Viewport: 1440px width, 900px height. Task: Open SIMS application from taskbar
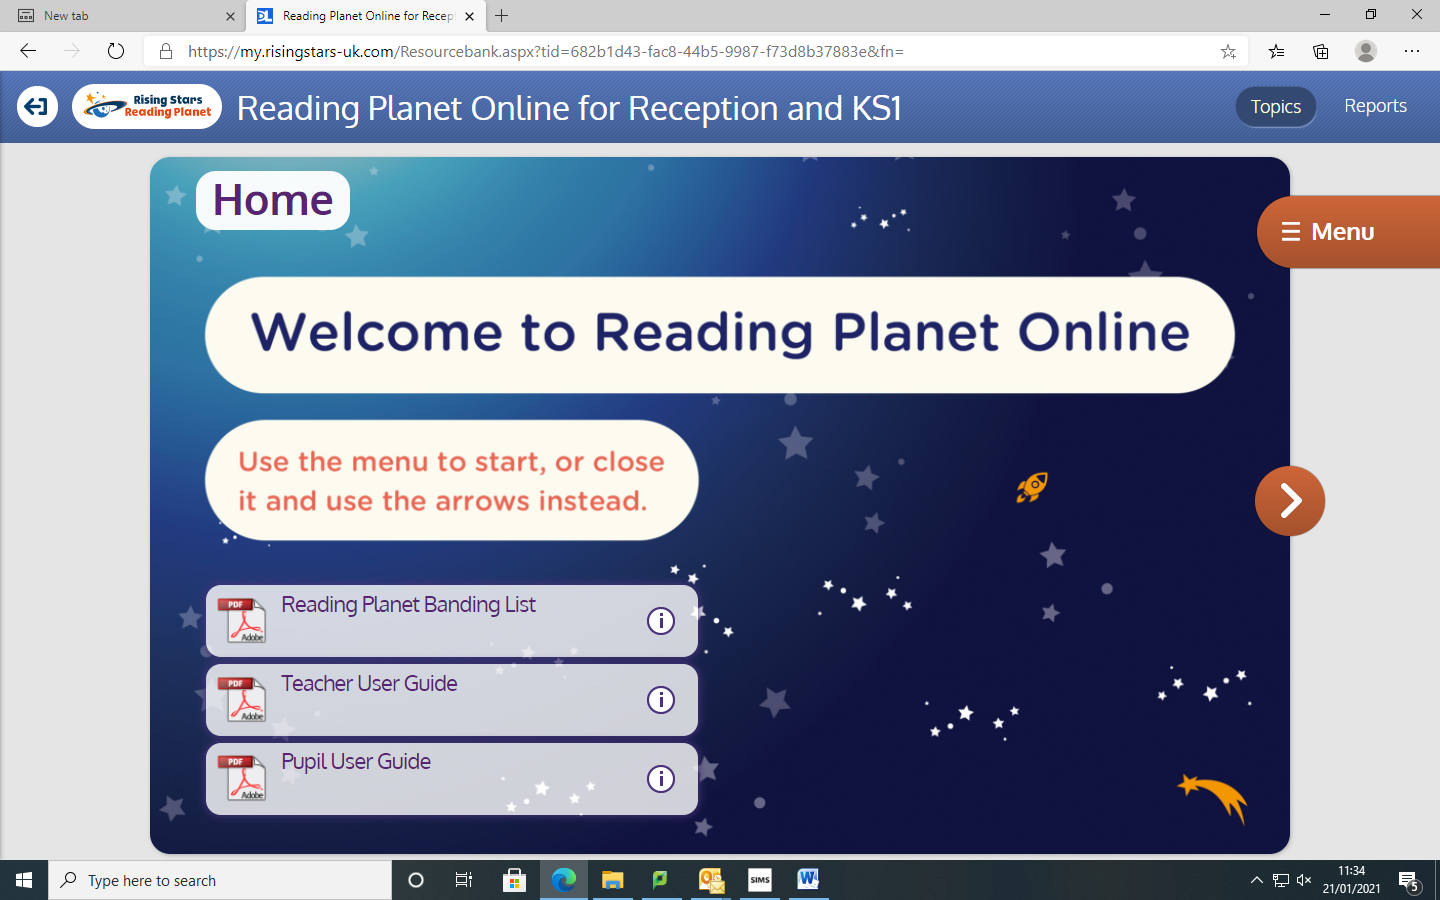coord(760,880)
